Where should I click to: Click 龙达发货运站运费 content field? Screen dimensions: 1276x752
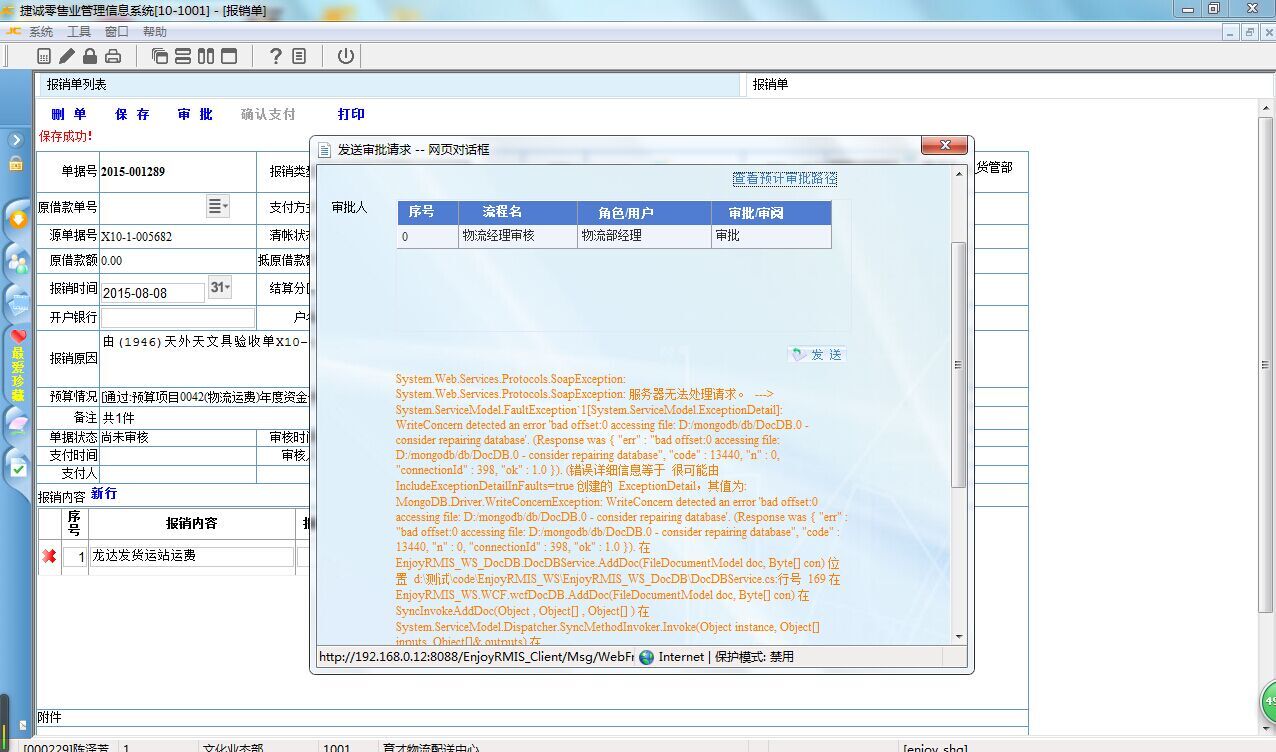pyautogui.click(x=193, y=556)
